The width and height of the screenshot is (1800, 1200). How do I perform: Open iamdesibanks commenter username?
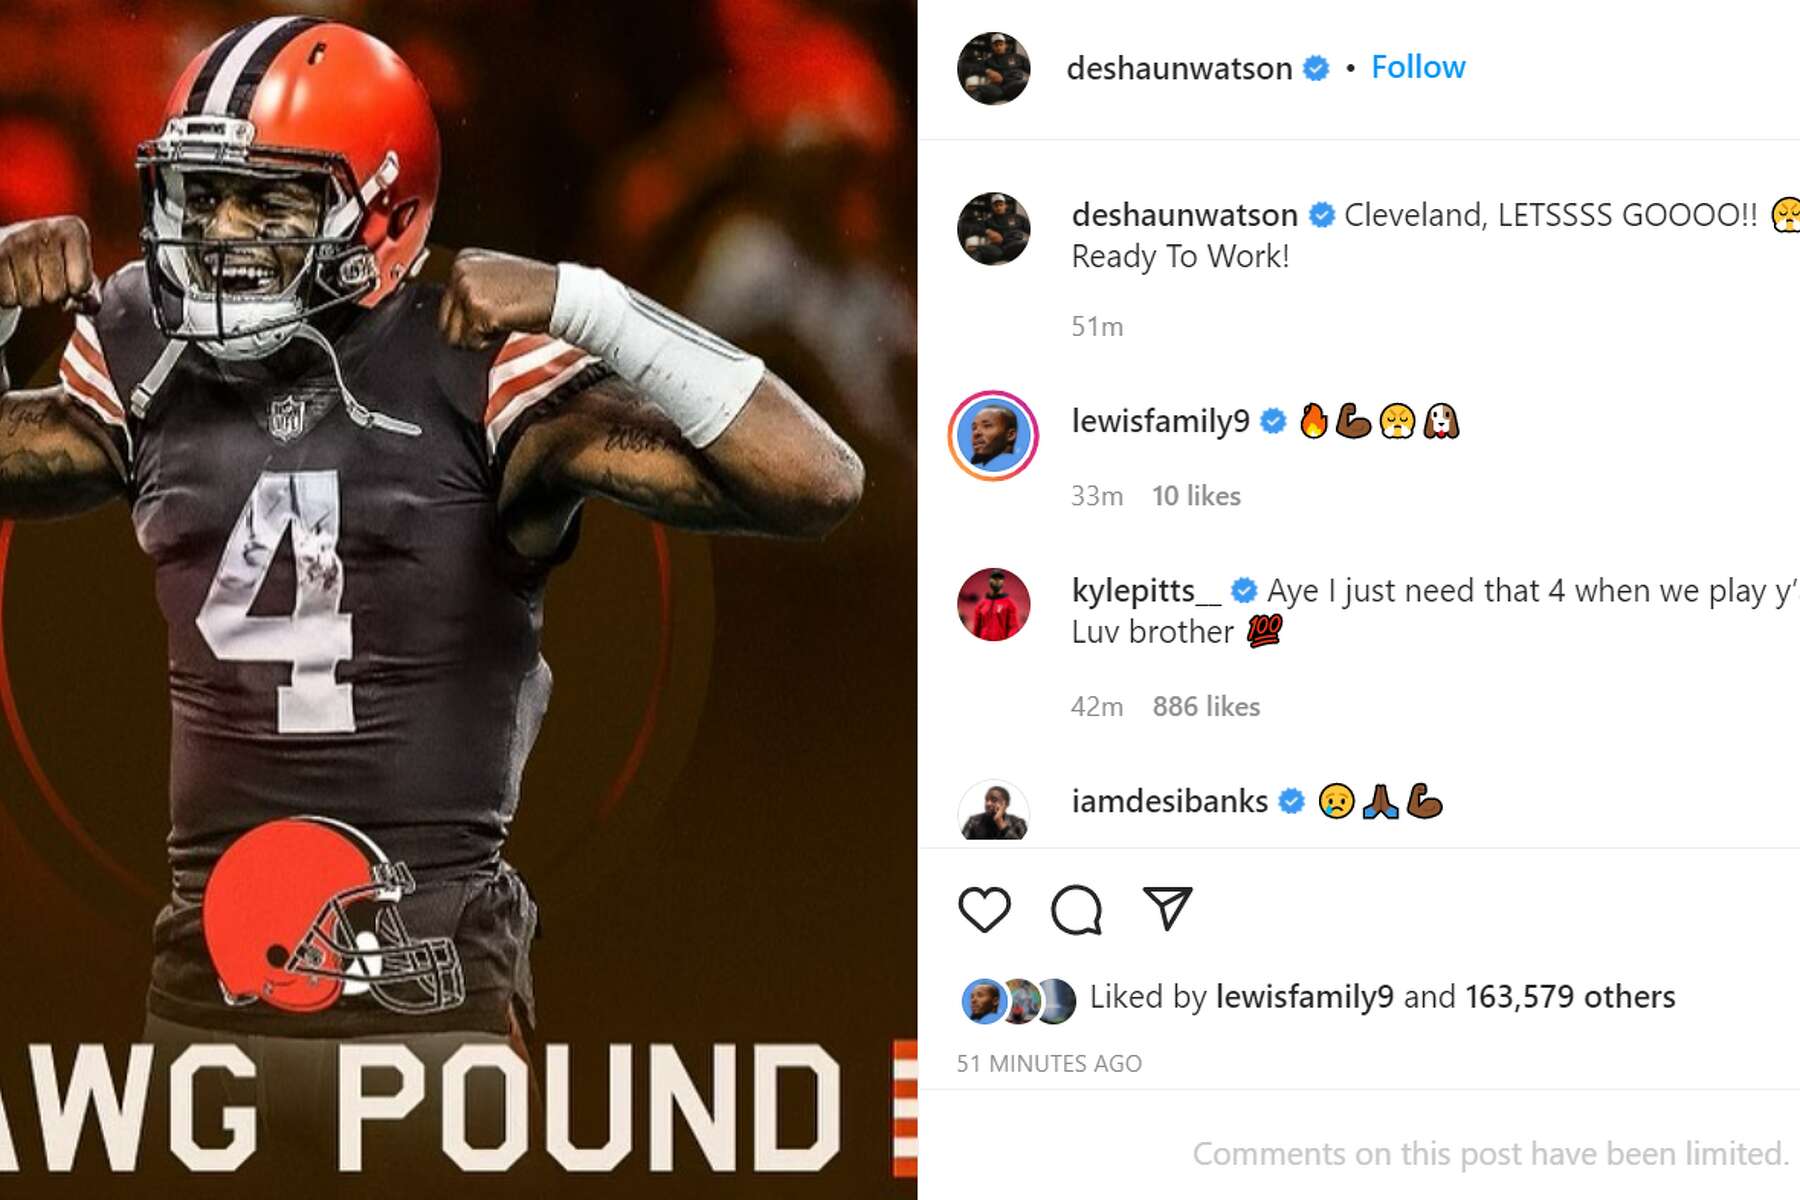[1169, 801]
